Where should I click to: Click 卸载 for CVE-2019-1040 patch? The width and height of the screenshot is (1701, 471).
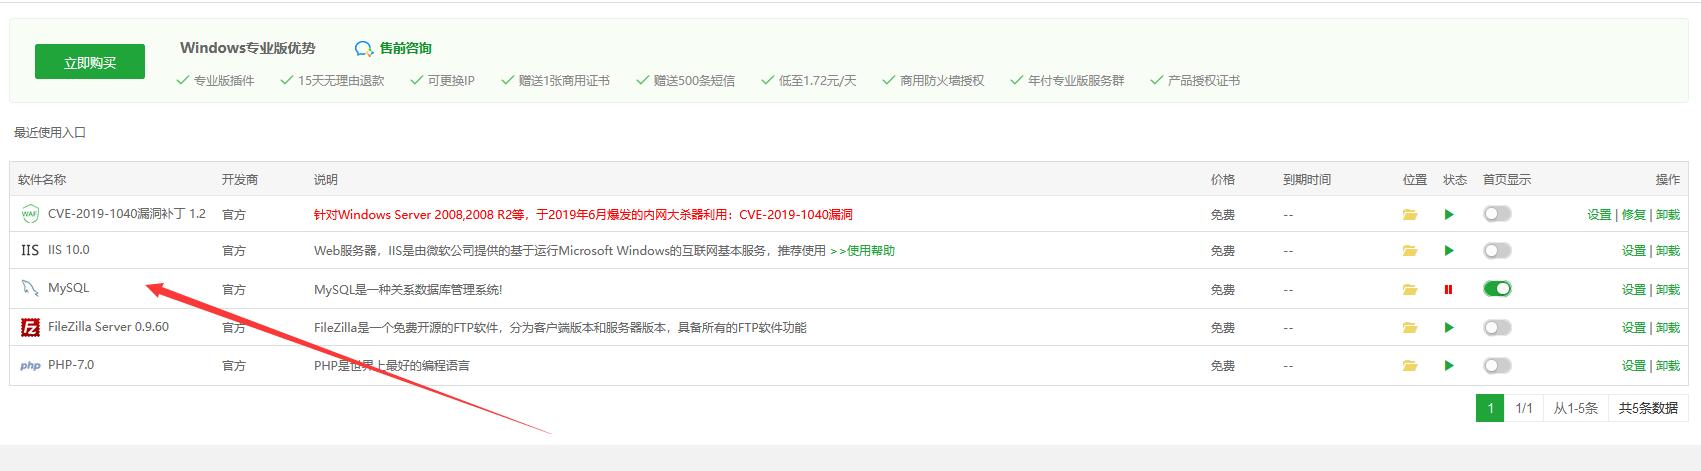click(1668, 214)
